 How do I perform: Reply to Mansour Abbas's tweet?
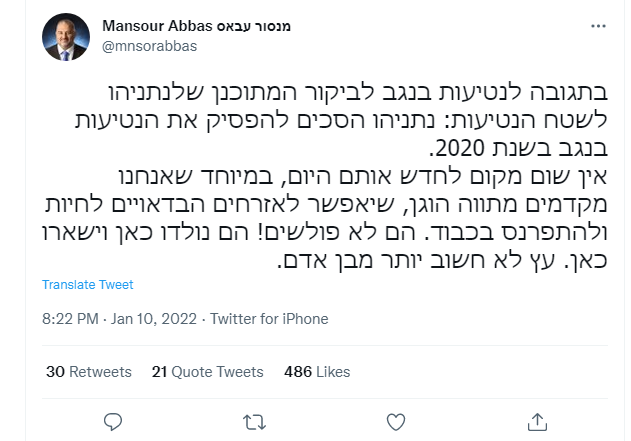[x=112, y=420]
